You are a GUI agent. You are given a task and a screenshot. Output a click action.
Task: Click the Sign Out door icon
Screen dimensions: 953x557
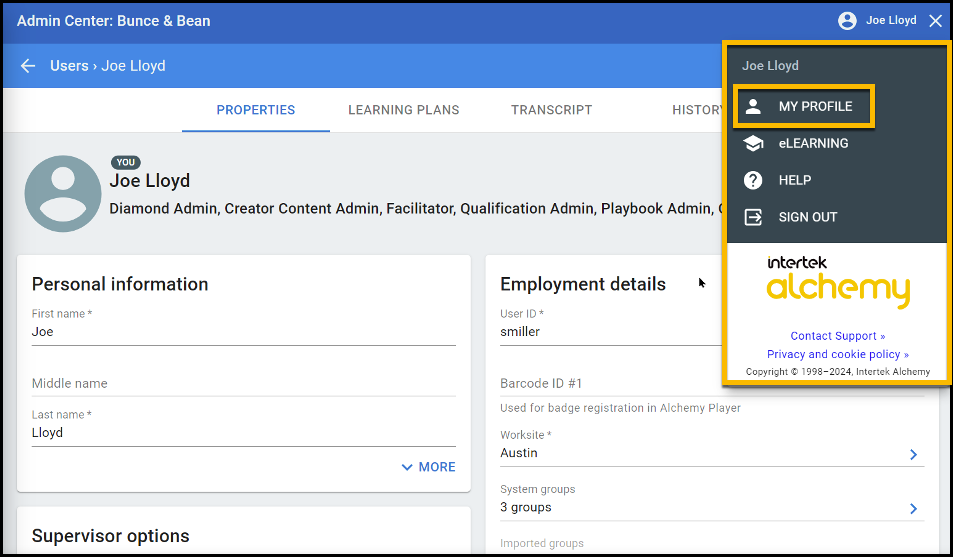(754, 217)
